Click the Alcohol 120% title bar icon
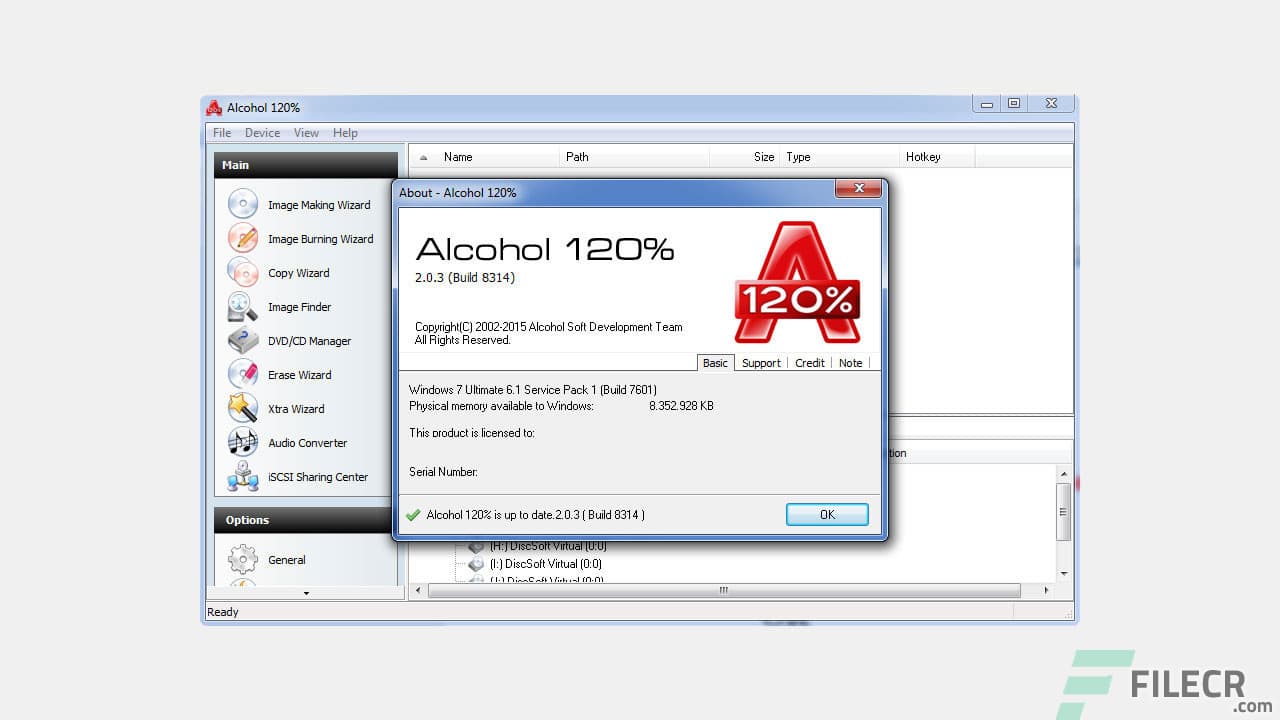 [x=214, y=107]
